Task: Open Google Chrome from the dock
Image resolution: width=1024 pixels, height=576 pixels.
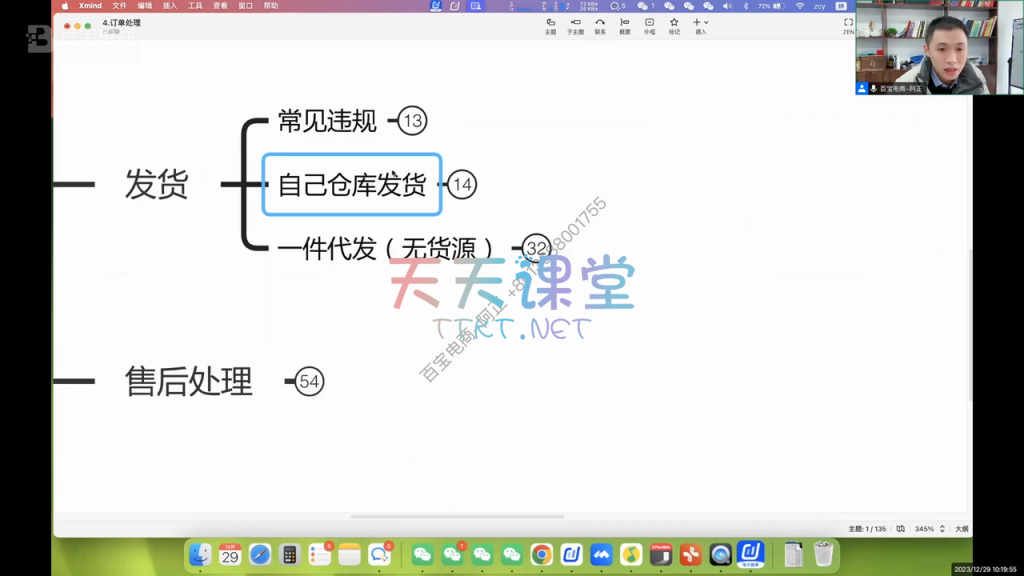Action: (x=541, y=554)
